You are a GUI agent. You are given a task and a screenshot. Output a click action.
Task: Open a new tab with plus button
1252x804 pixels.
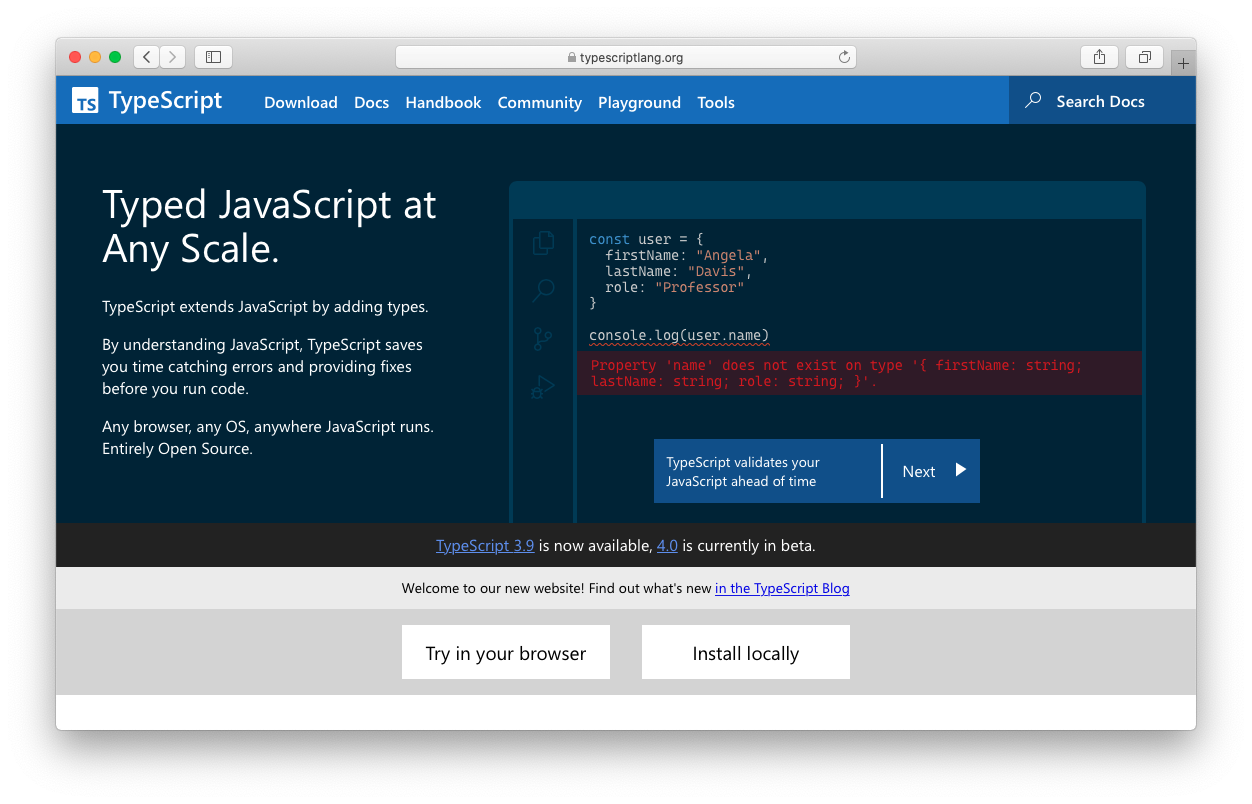[x=1183, y=63]
